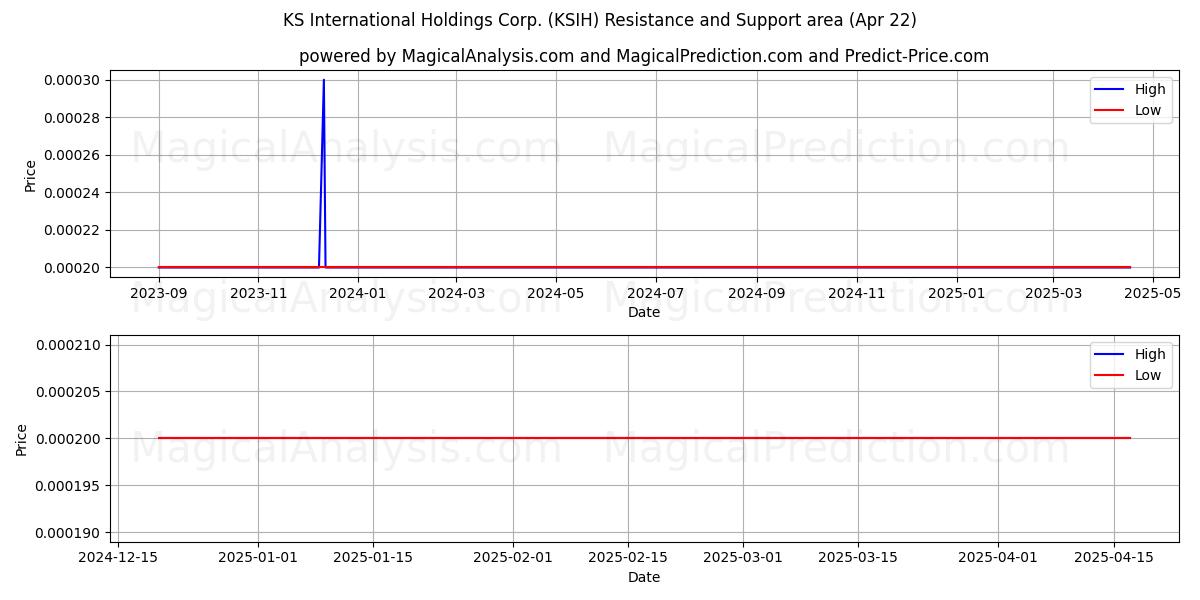The height and width of the screenshot is (600, 1200).
Task: Click the 0.00030 y-axis label
Action: pos(74,80)
